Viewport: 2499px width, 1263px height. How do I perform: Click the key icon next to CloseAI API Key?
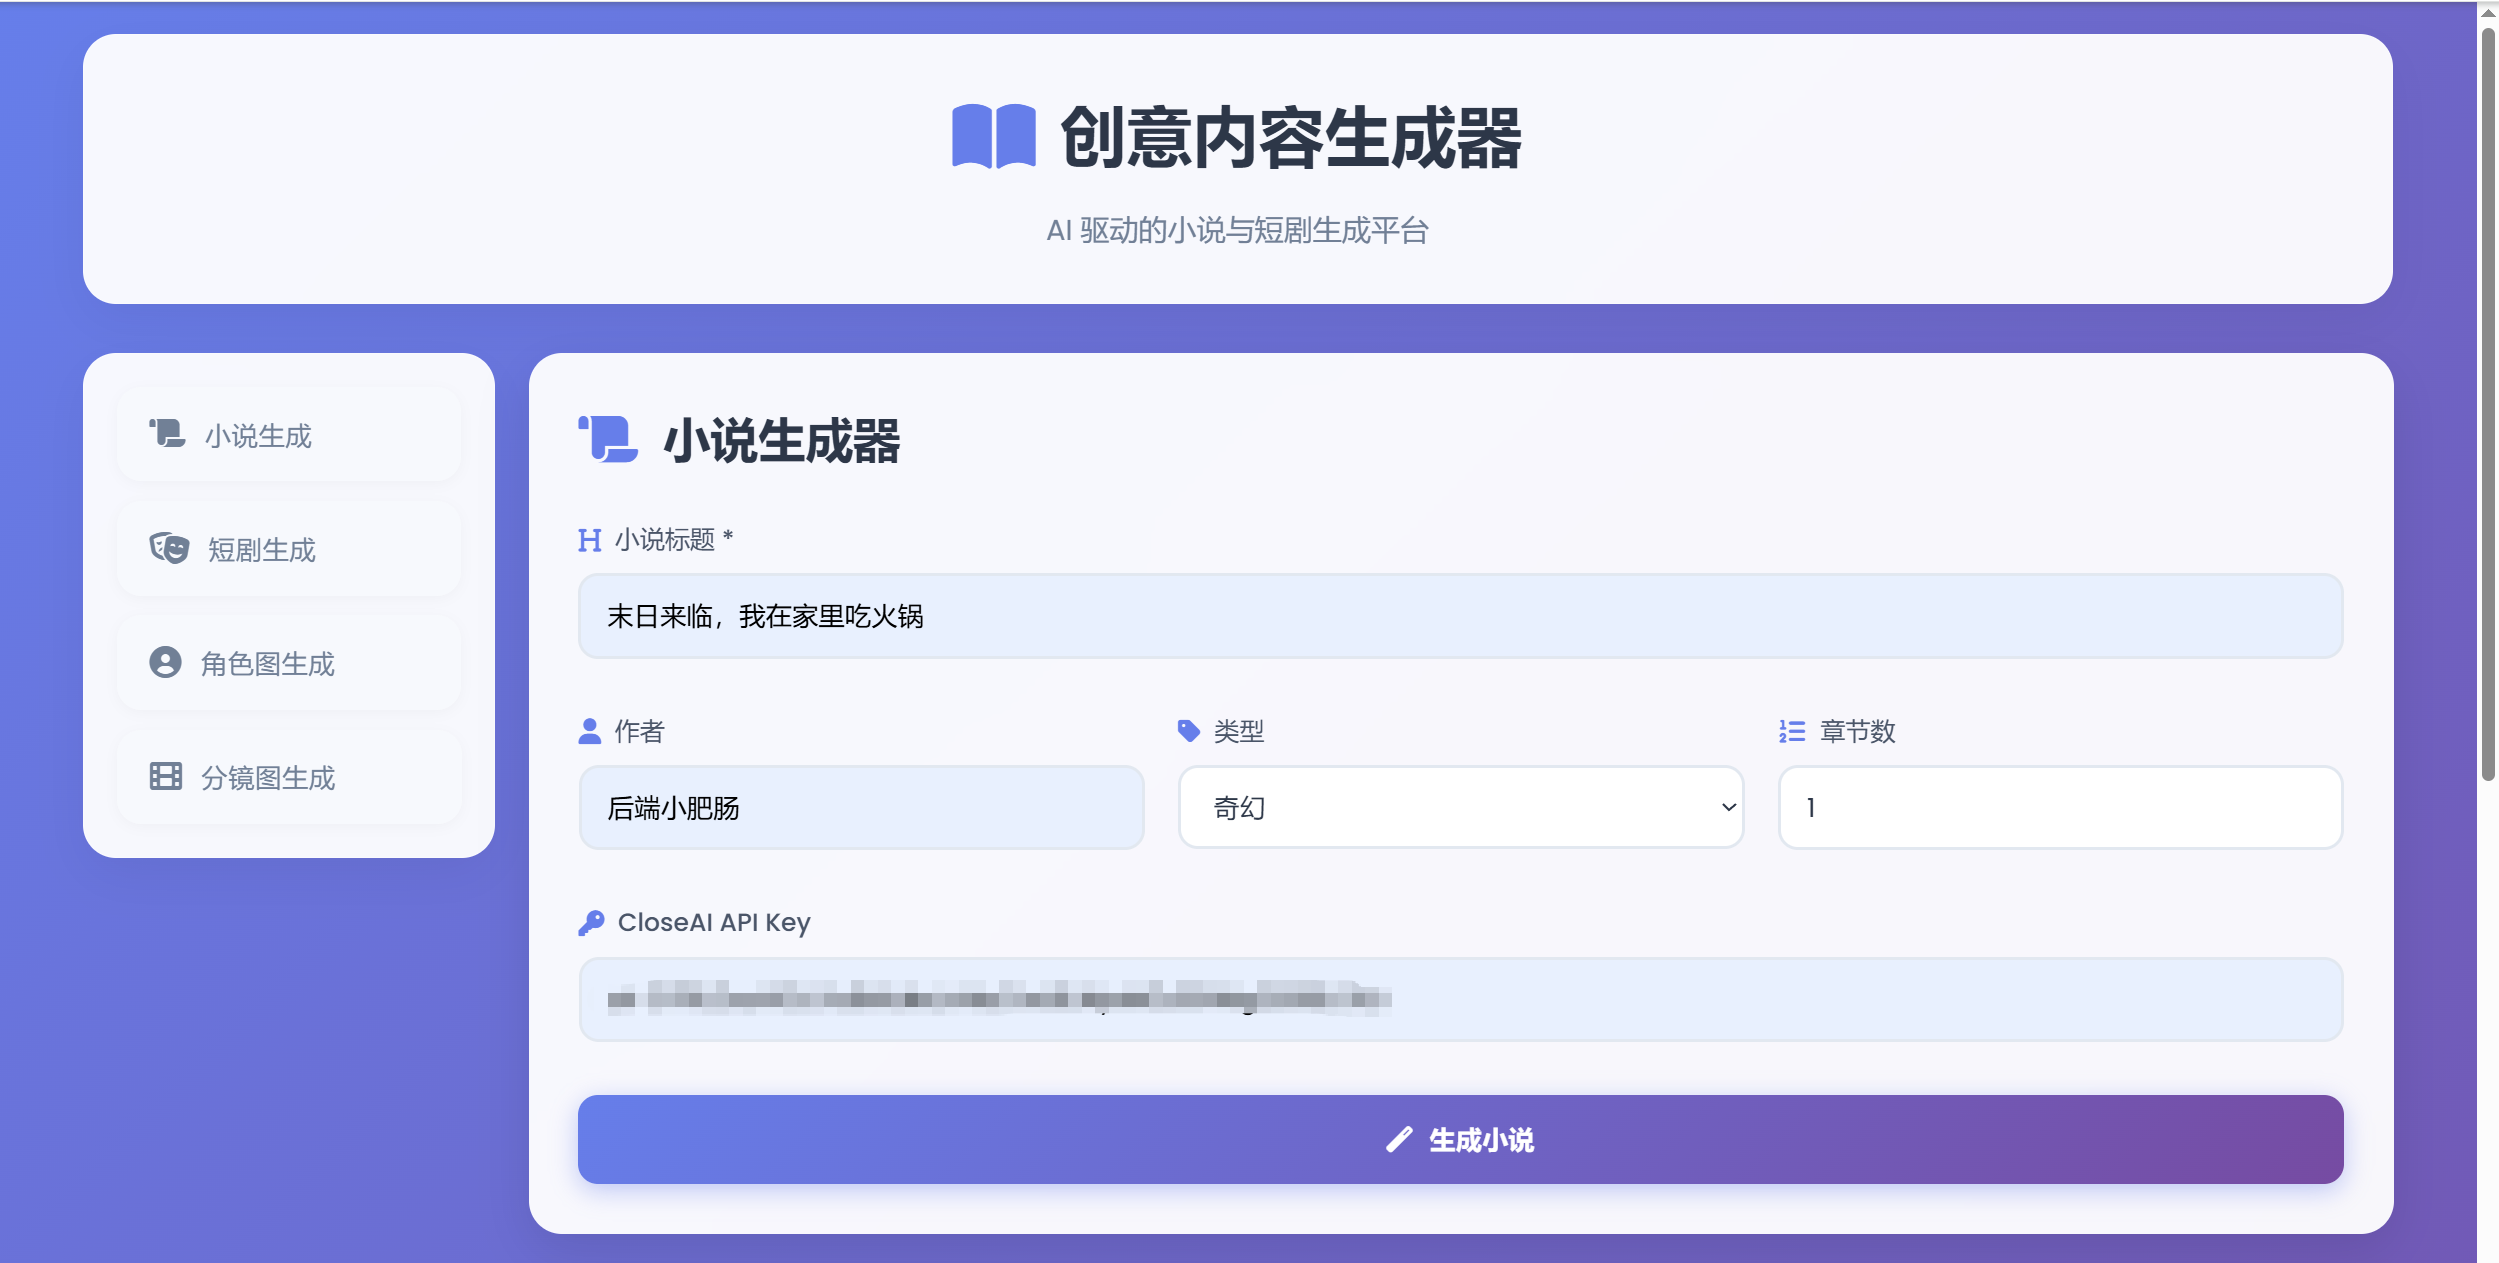(591, 922)
